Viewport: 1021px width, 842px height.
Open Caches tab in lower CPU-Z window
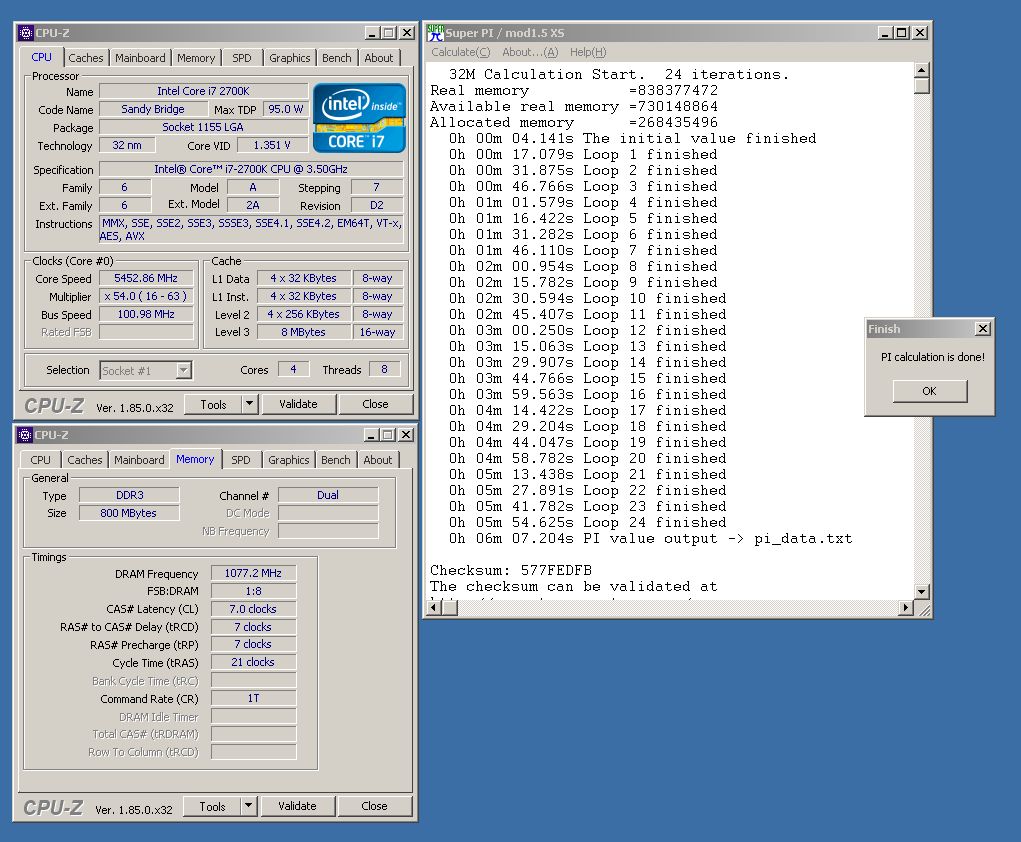pyautogui.click(x=85, y=460)
